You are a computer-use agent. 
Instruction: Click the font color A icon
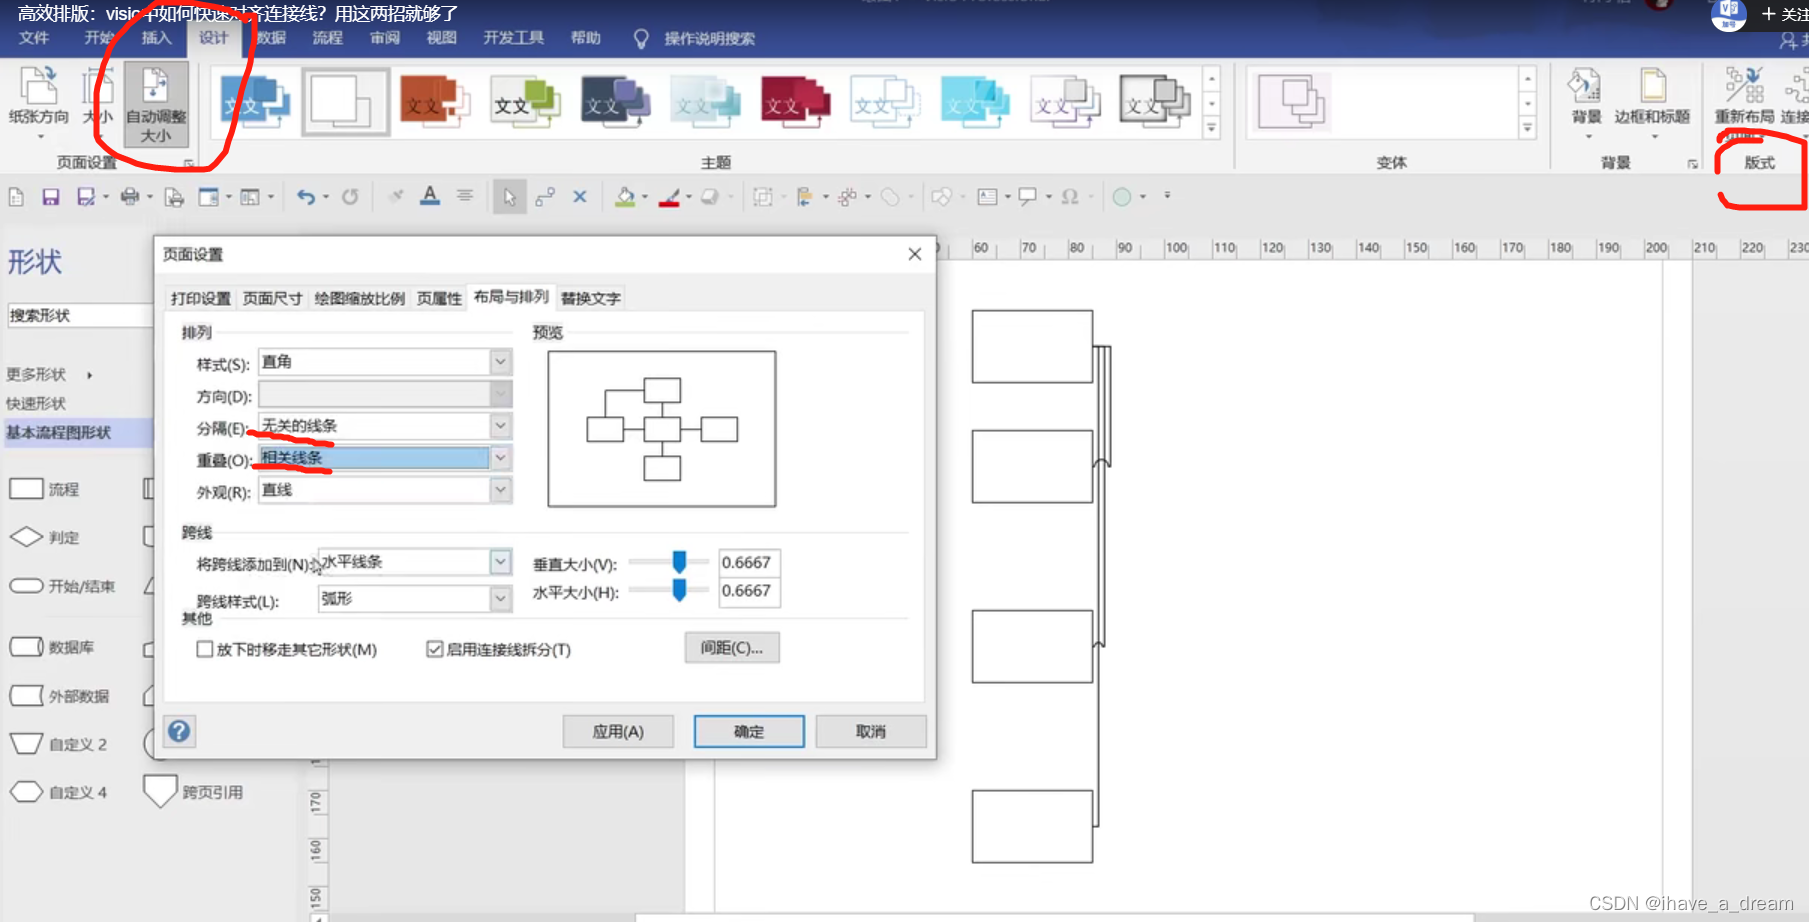430,196
